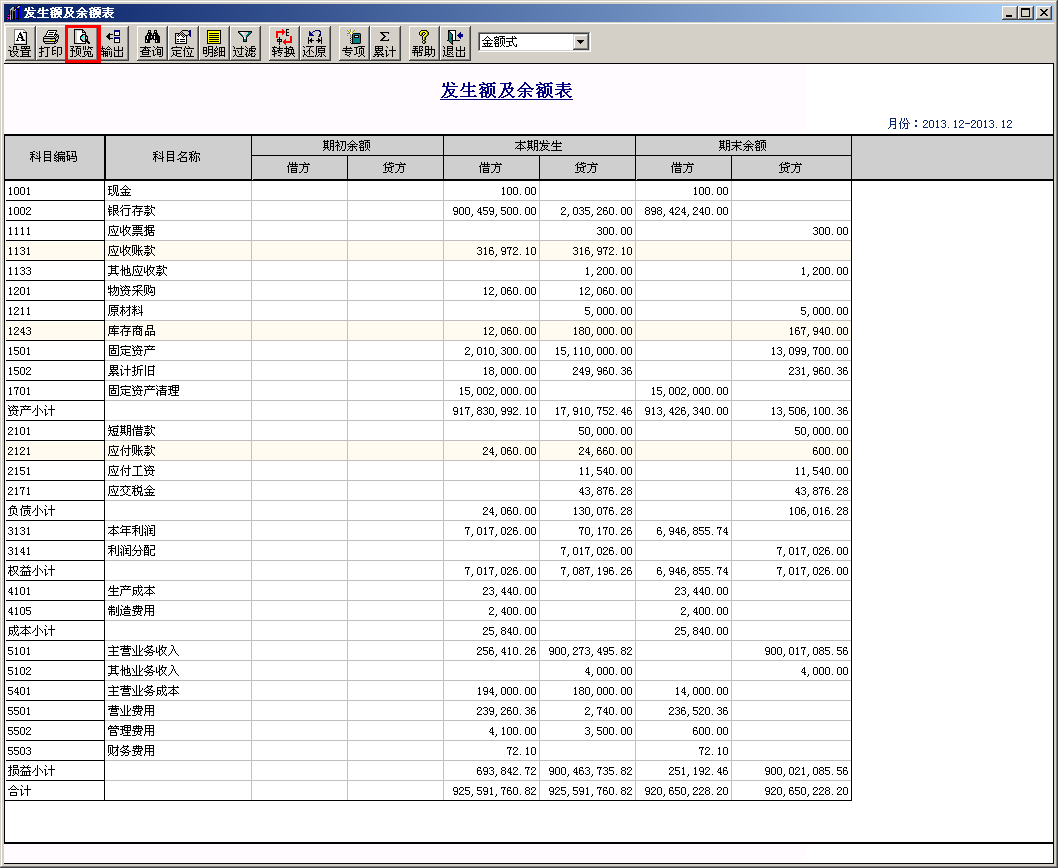The width and height of the screenshot is (1058, 868).
Task: Click the 13,099,700.00 ending credit
Action: tap(810, 351)
